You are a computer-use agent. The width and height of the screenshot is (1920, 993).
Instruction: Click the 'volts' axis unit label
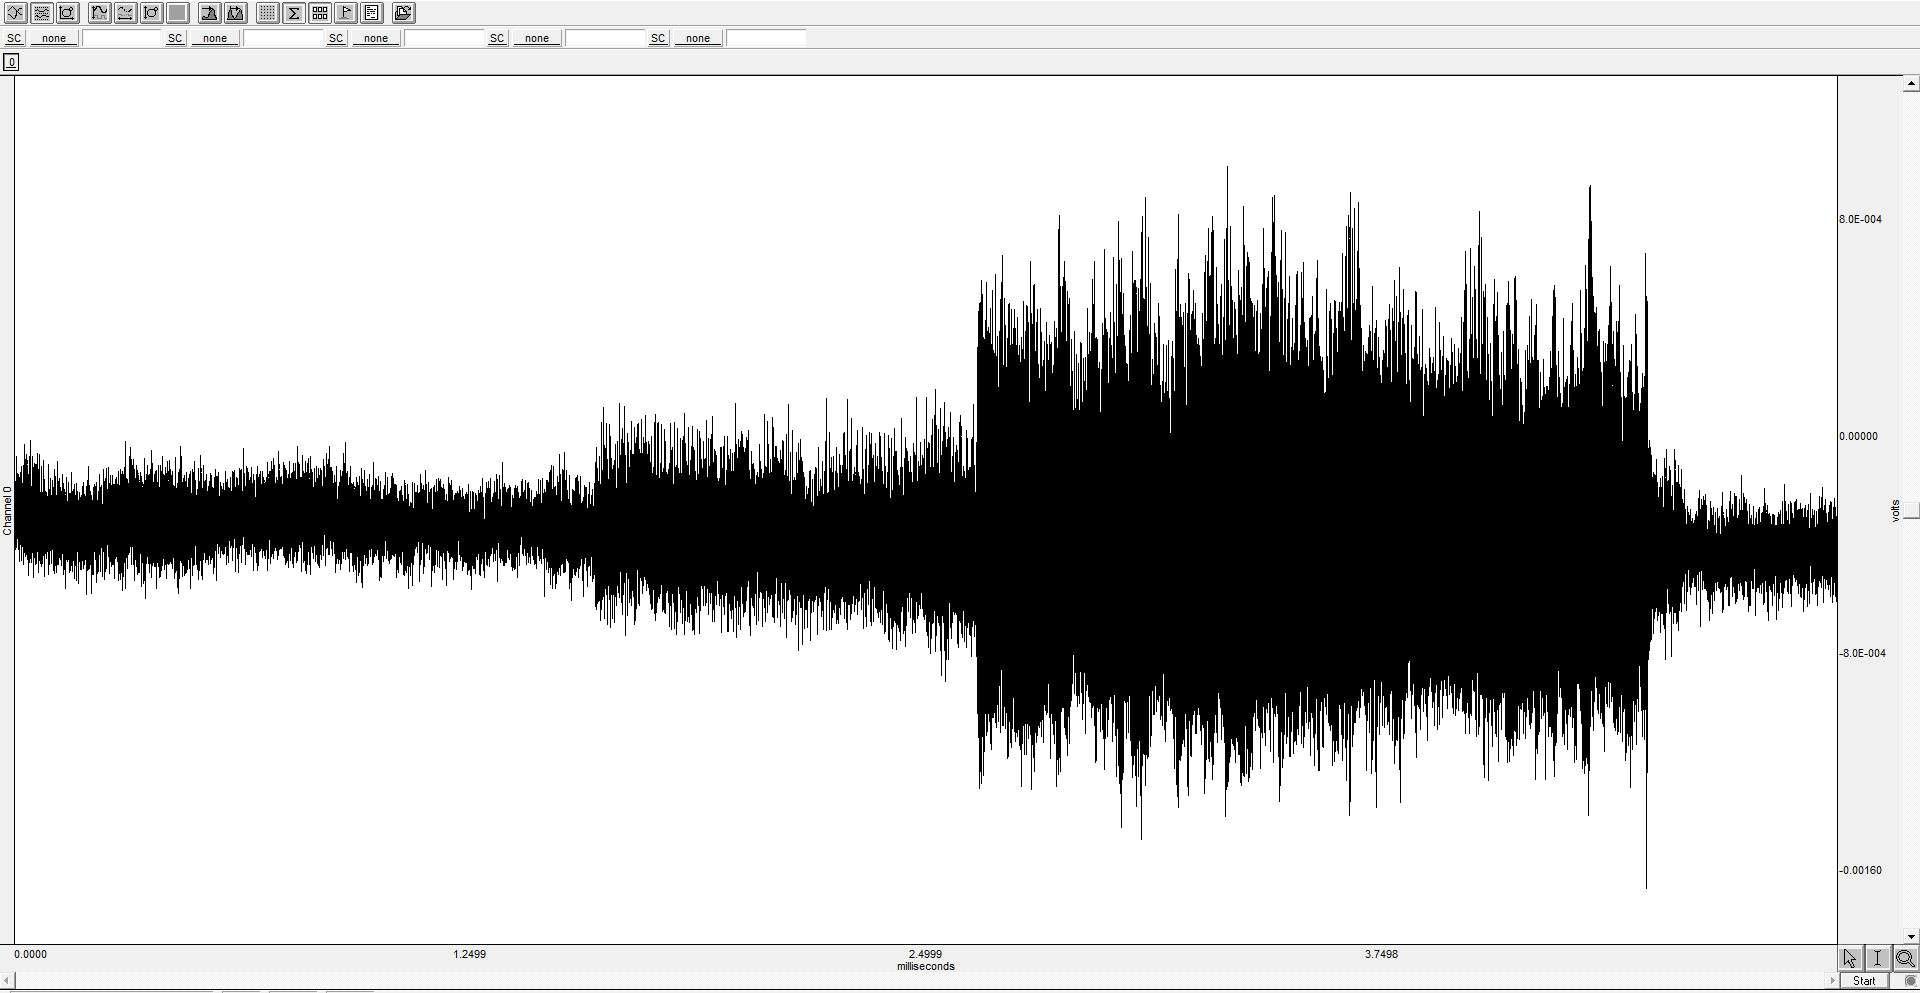[1895, 511]
